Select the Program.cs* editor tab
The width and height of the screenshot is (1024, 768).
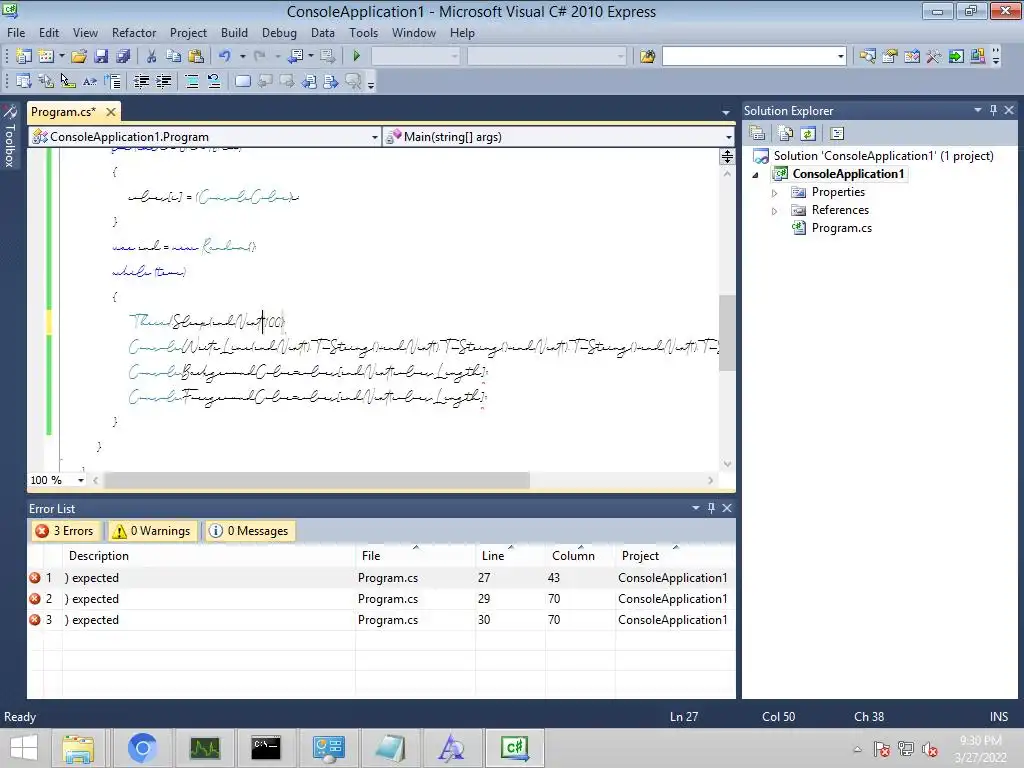[x=63, y=112]
